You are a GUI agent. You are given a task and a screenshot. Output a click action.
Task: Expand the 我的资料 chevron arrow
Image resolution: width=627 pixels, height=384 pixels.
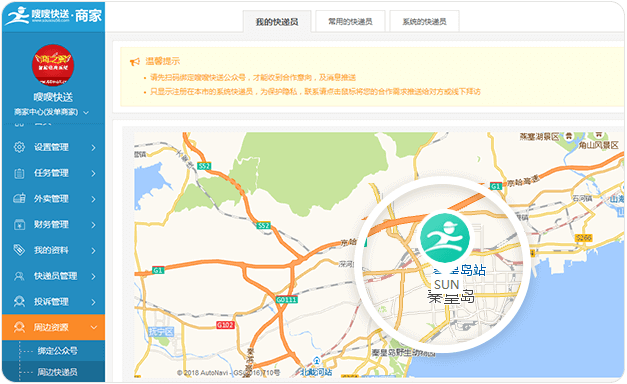coord(93,251)
